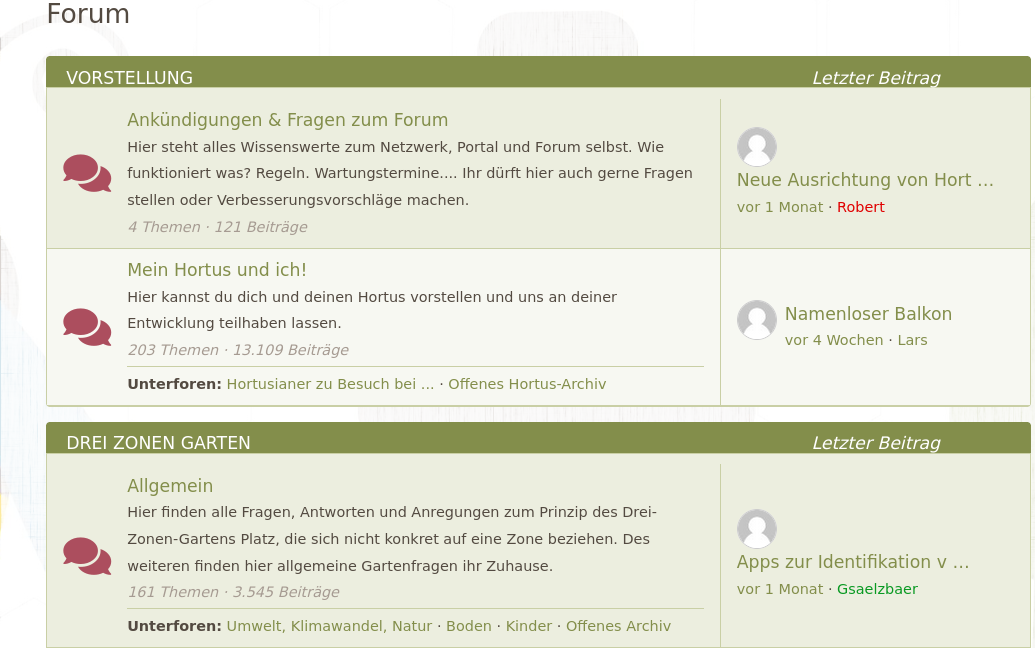This screenshot has width=1035, height=648.
Task: Open latest post Apps zur Identifikation
Action: coord(853,562)
